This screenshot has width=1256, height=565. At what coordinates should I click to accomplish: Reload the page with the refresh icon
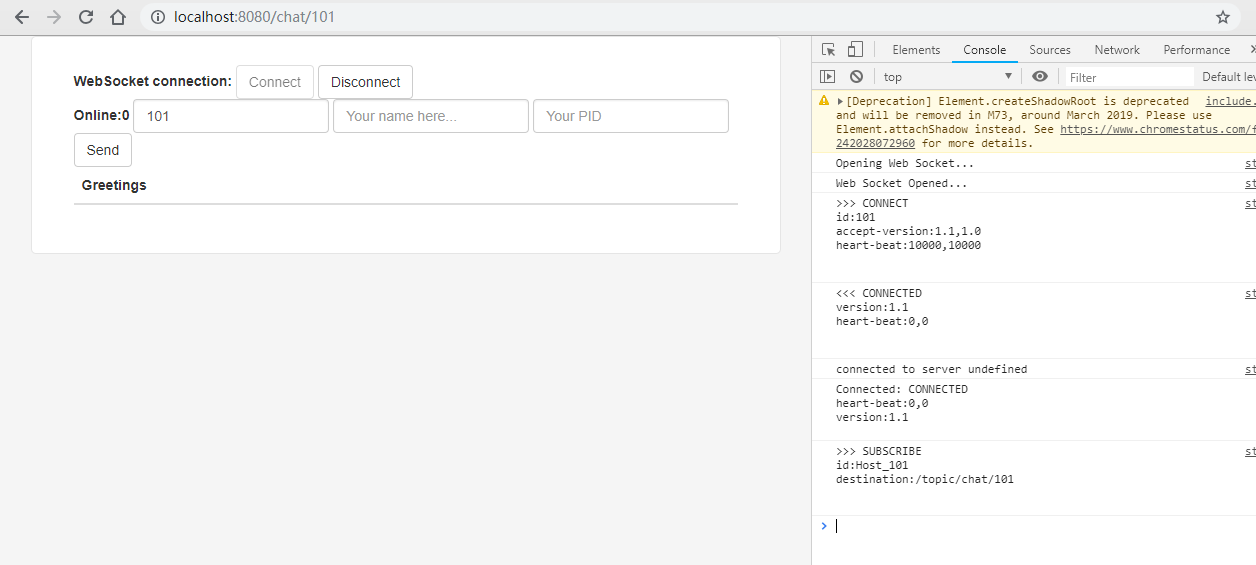tap(86, 17)
